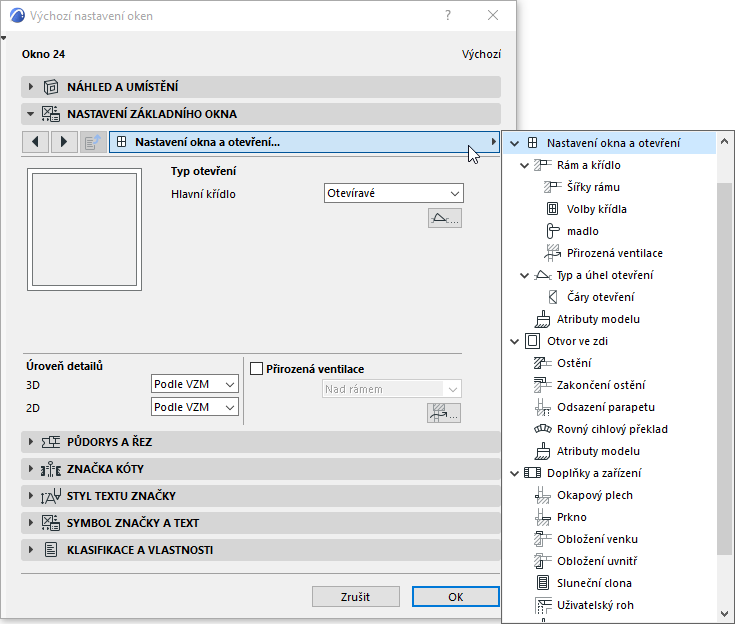Open the 2D detail level dropdown

click(195, 407)
